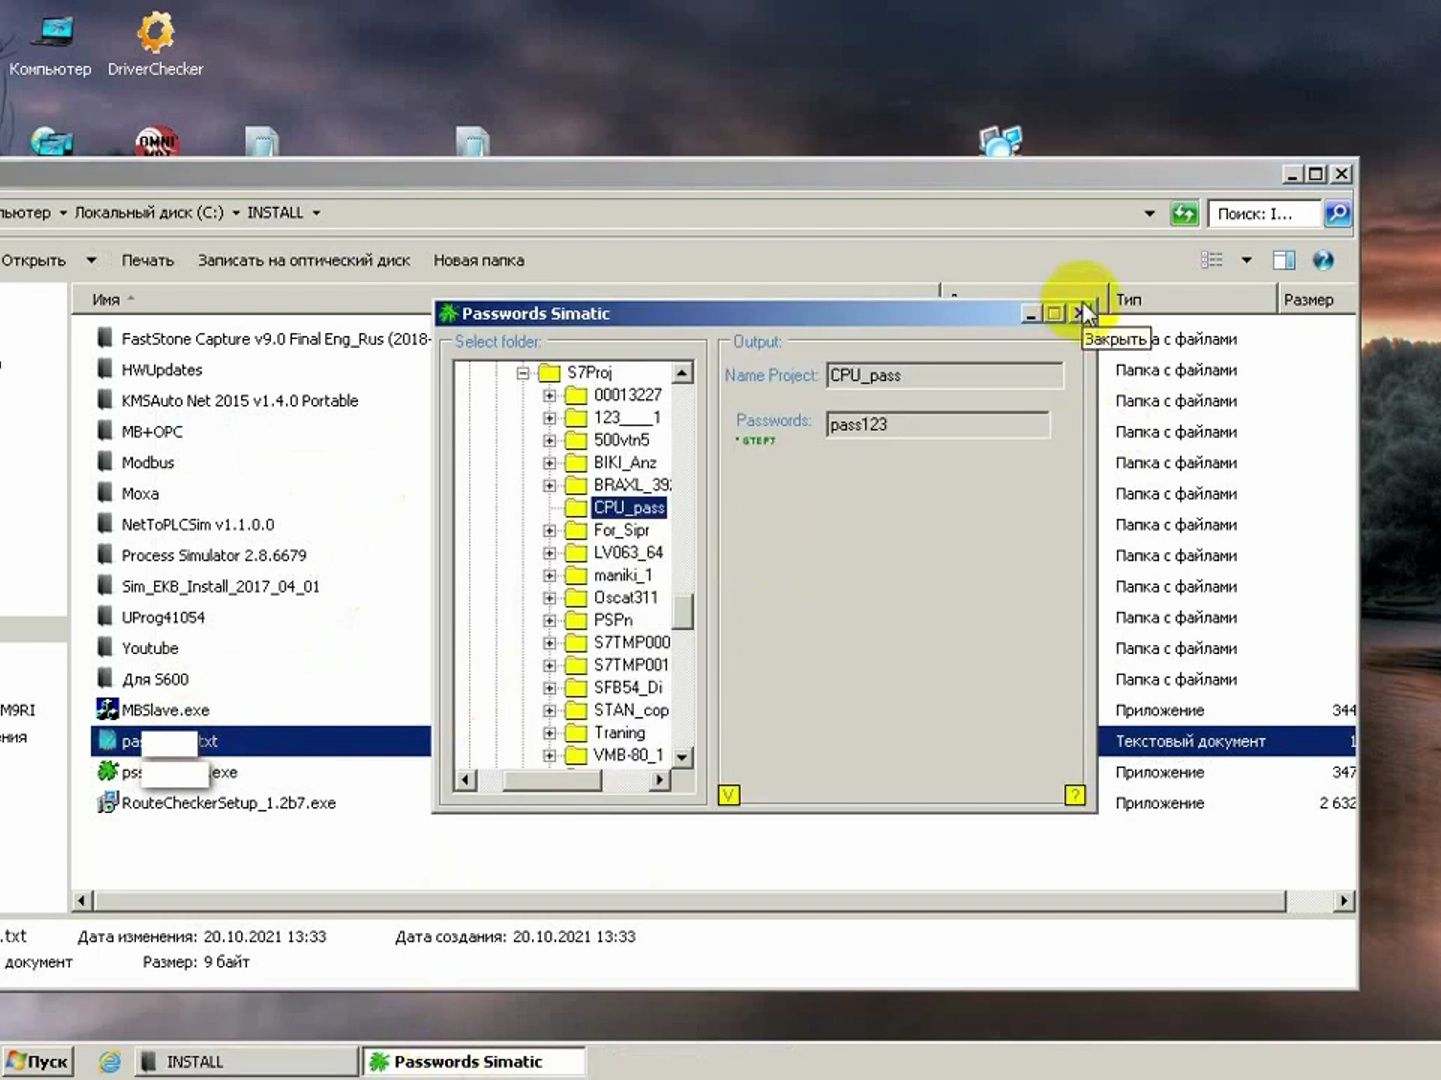Viewport: 1441px width, 1080px height.
Task: Select the STAN_cop folder in tree
Action: [631, 710]
